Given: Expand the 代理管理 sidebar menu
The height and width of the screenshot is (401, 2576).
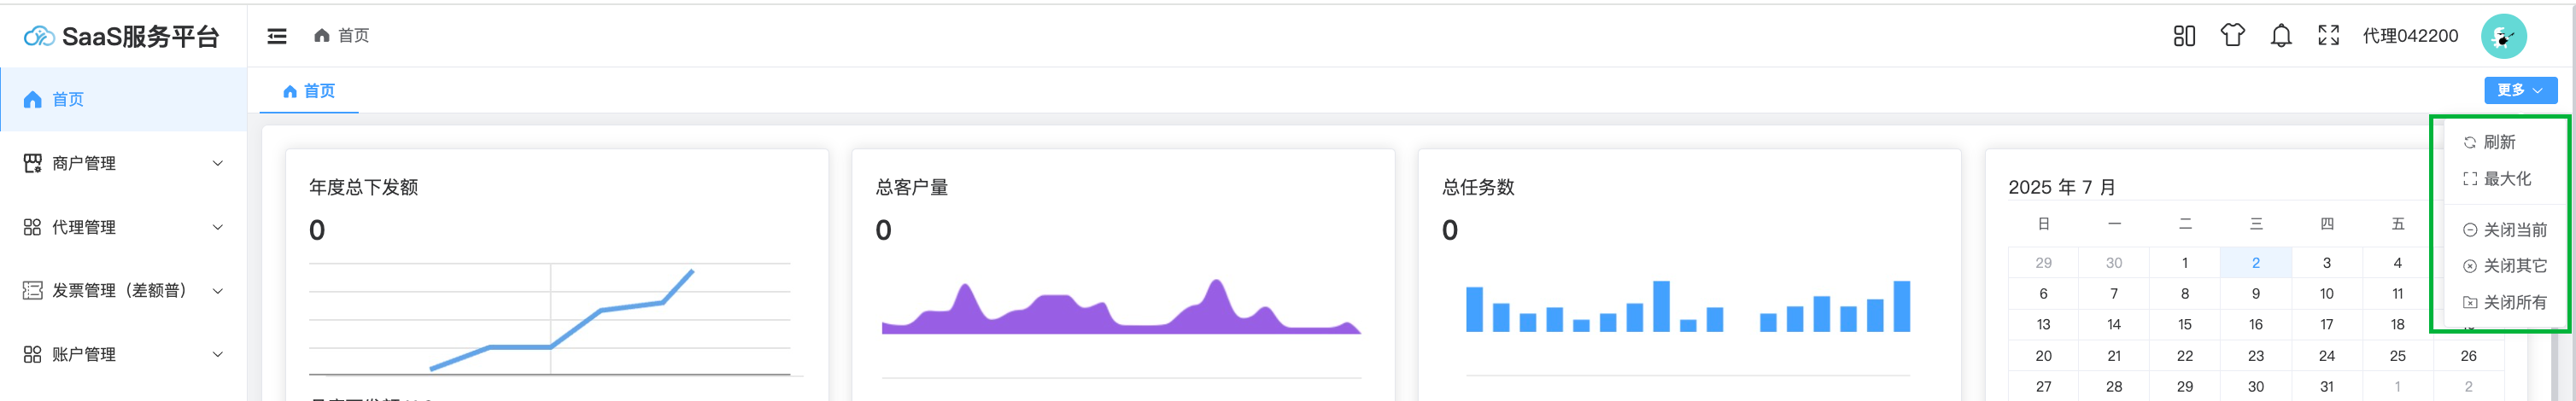Looking at the screenshot, I should [123, 227].
